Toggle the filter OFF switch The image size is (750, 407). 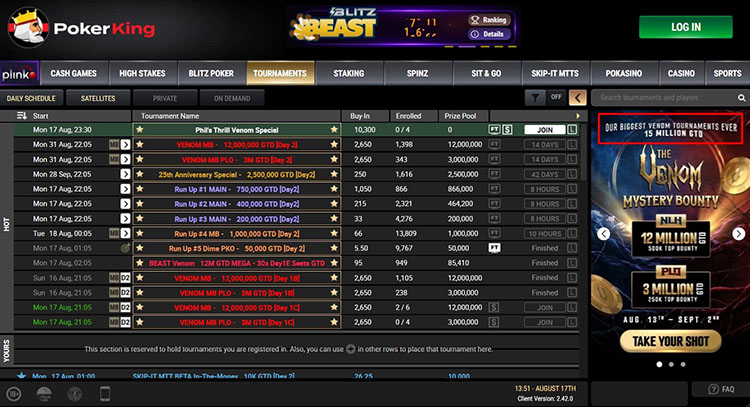(556, 97)
